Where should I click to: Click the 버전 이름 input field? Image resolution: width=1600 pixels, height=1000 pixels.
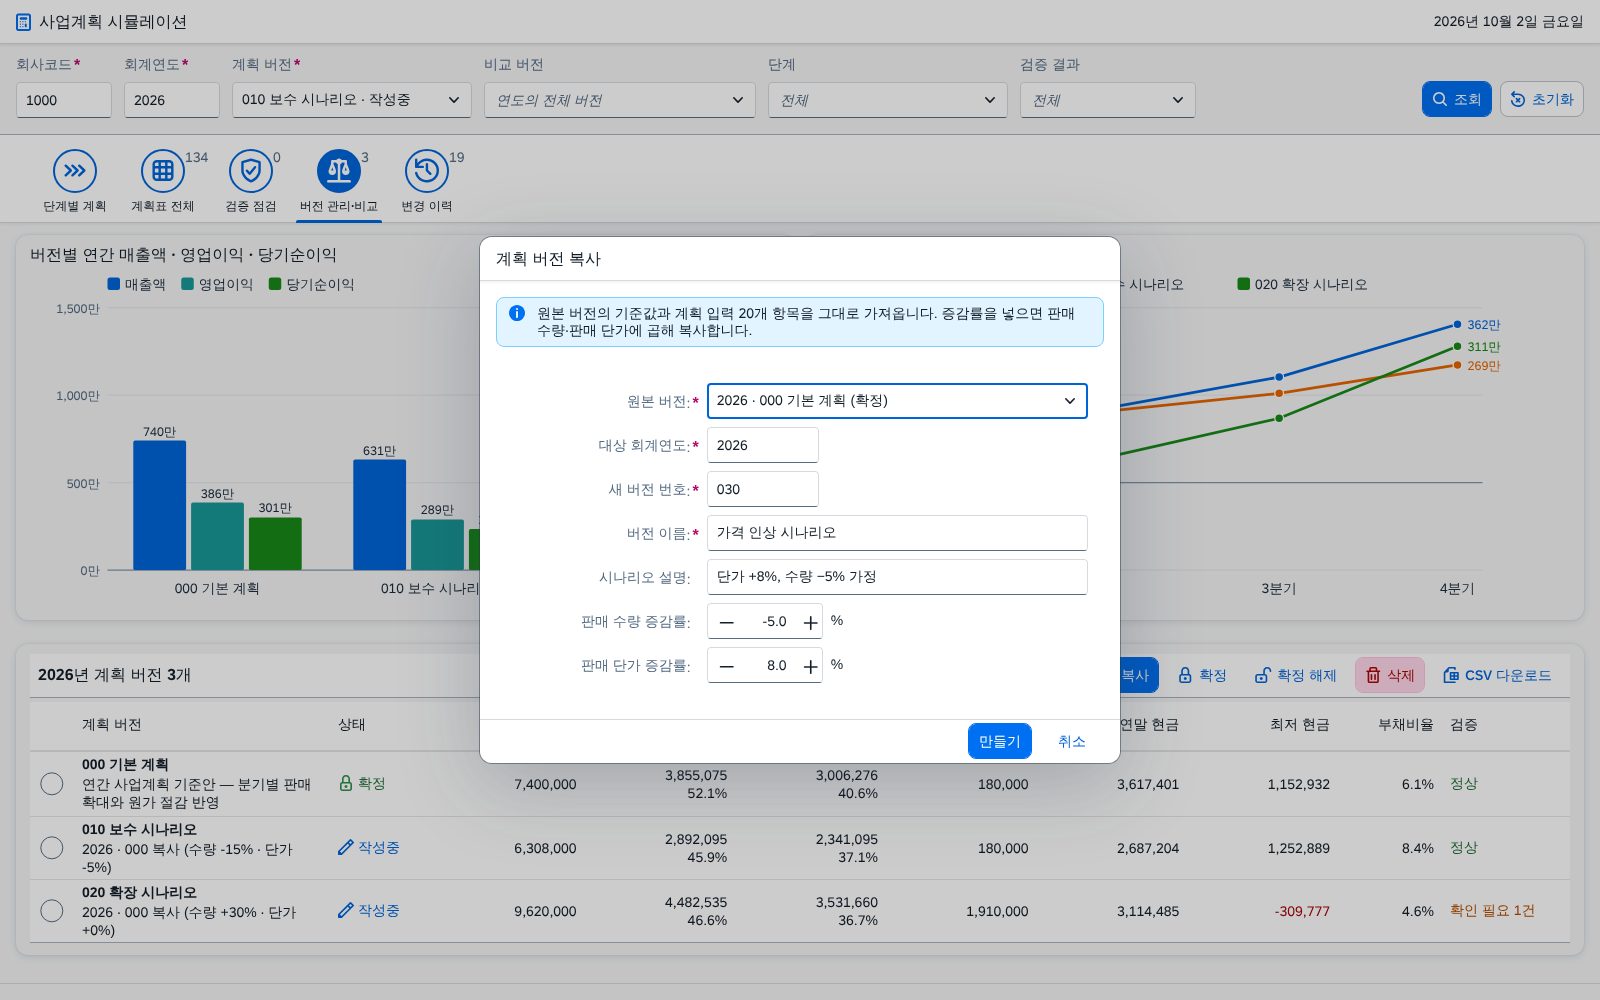coord(897,533)
